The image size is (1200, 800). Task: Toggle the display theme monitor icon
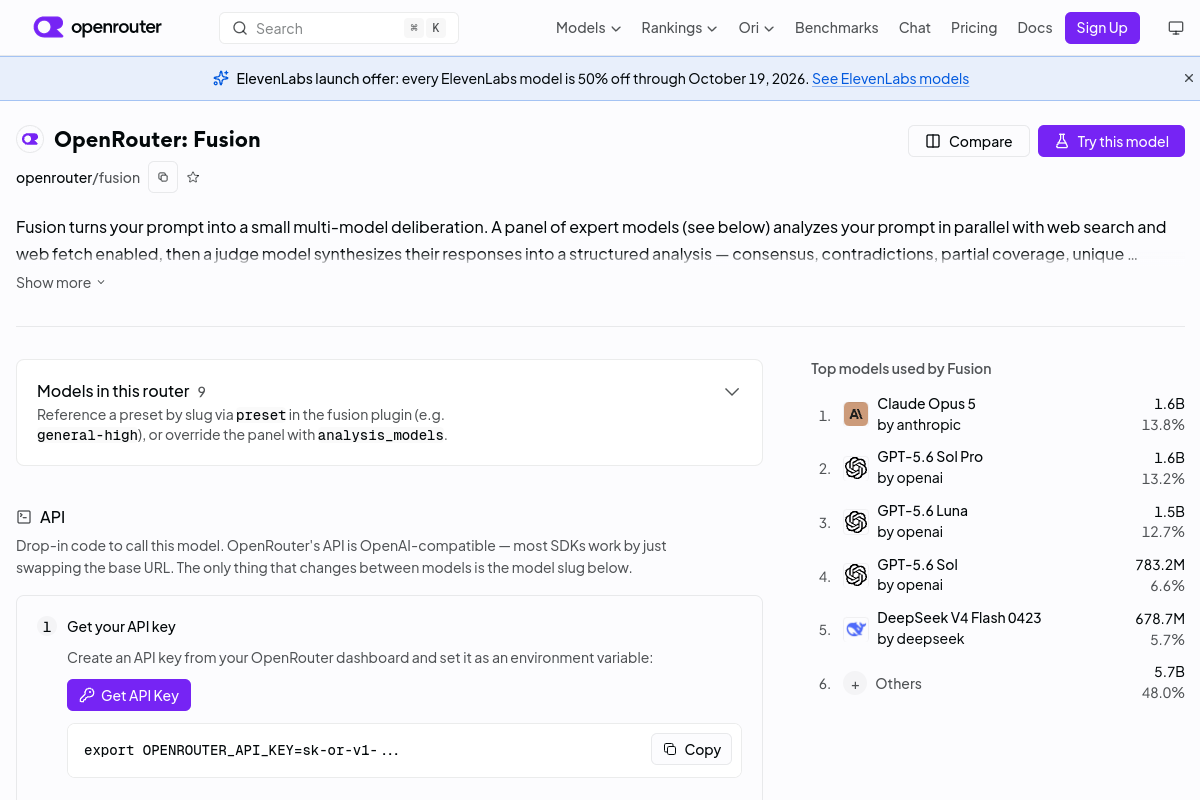click(1176, 28)
